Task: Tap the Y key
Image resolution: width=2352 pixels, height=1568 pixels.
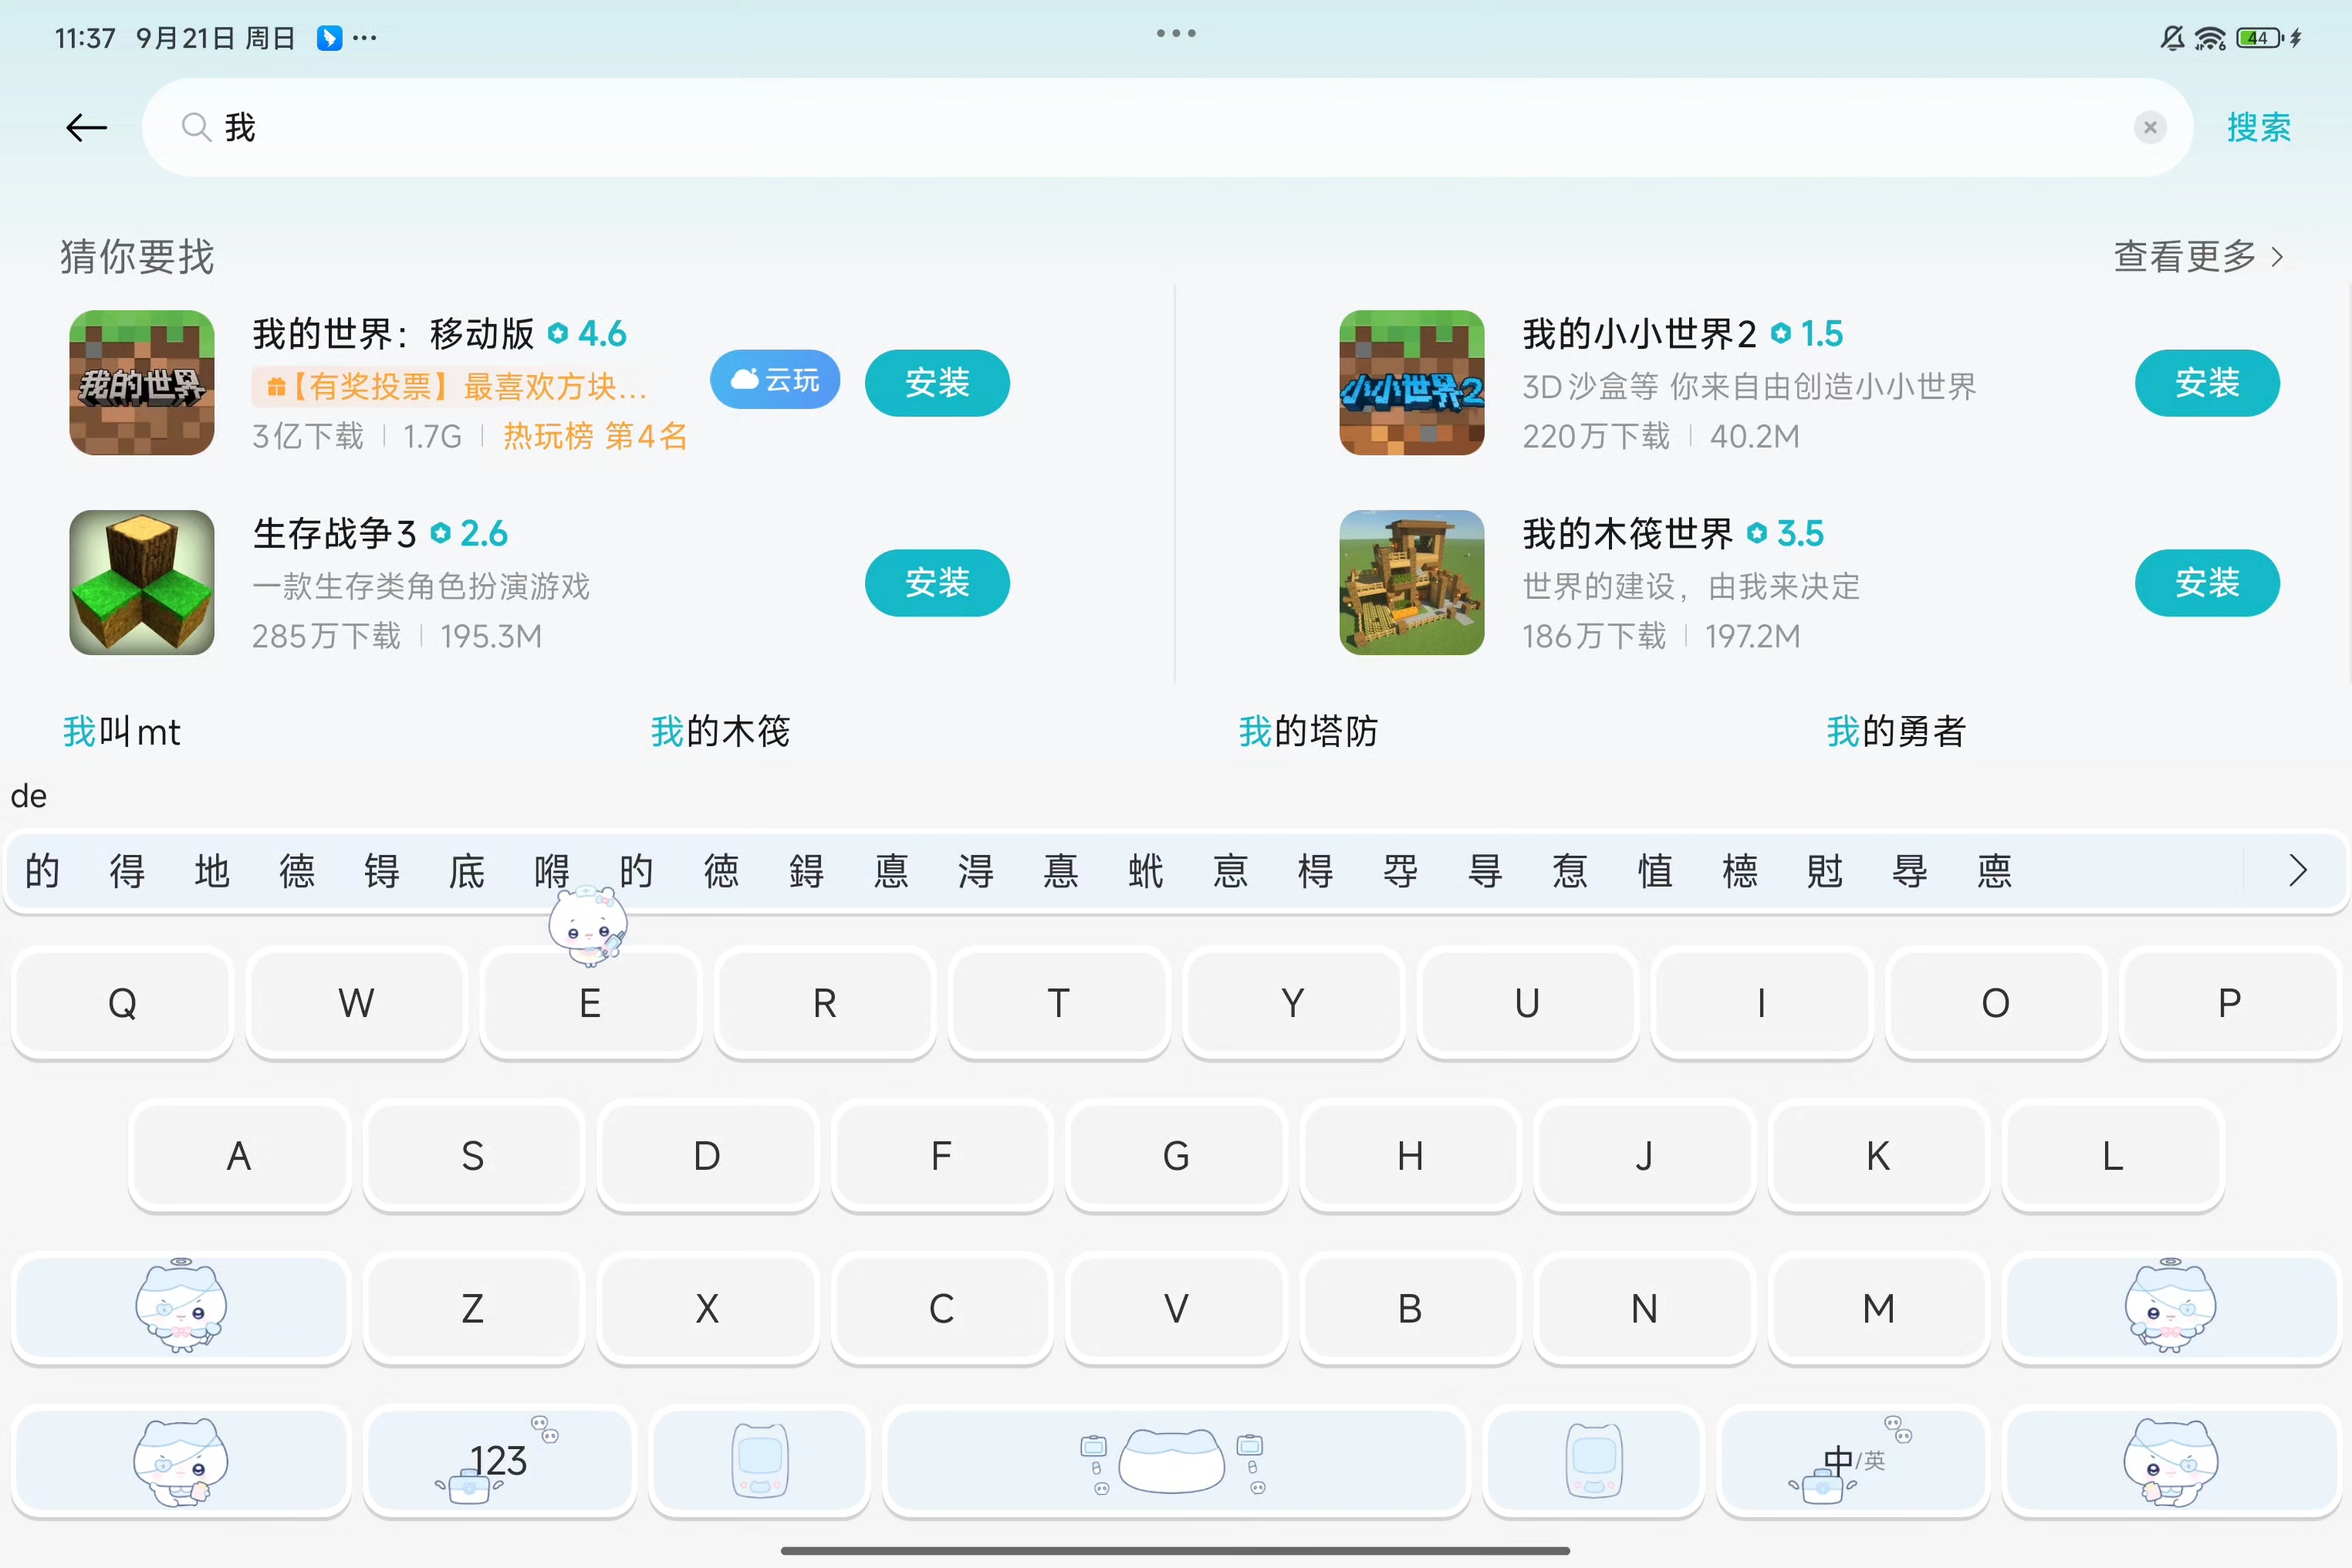Action: (1293, 1003)
